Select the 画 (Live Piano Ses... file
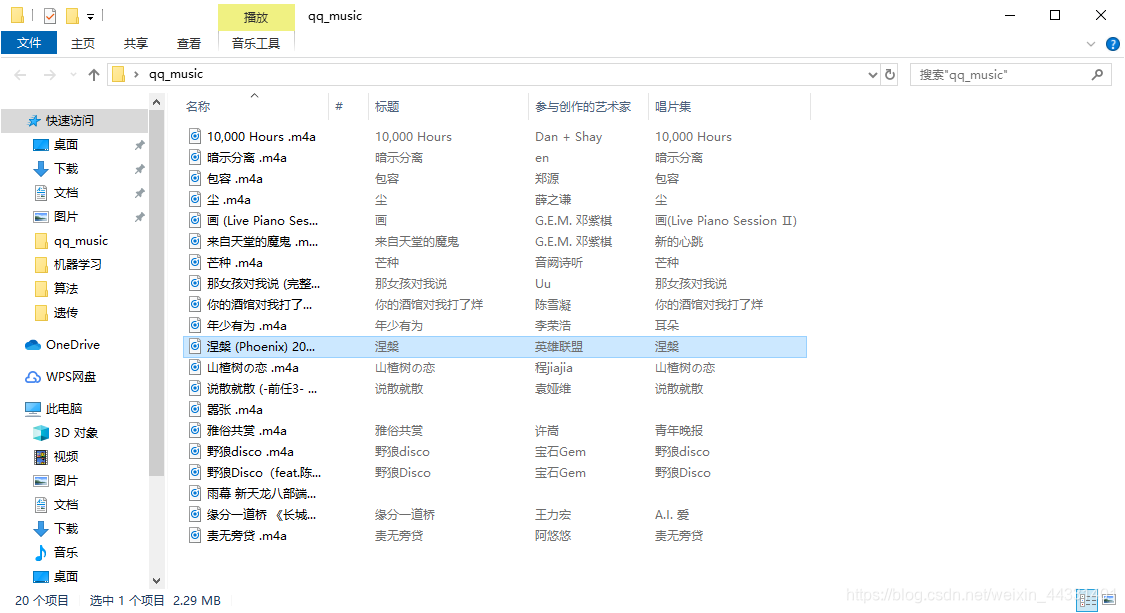 click(x=263, y=220)
